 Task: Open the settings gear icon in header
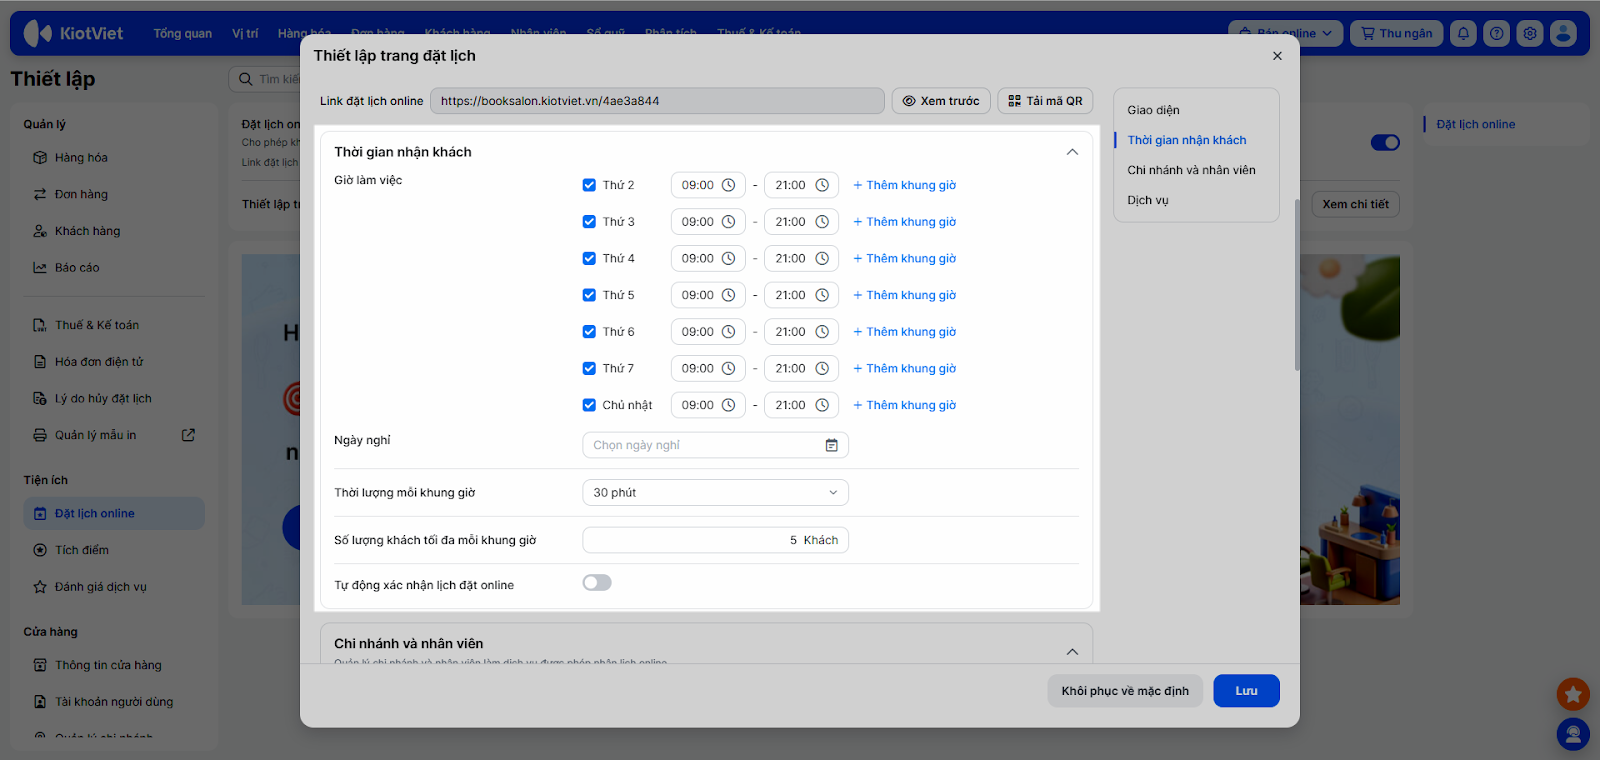tap(1530, 33)
